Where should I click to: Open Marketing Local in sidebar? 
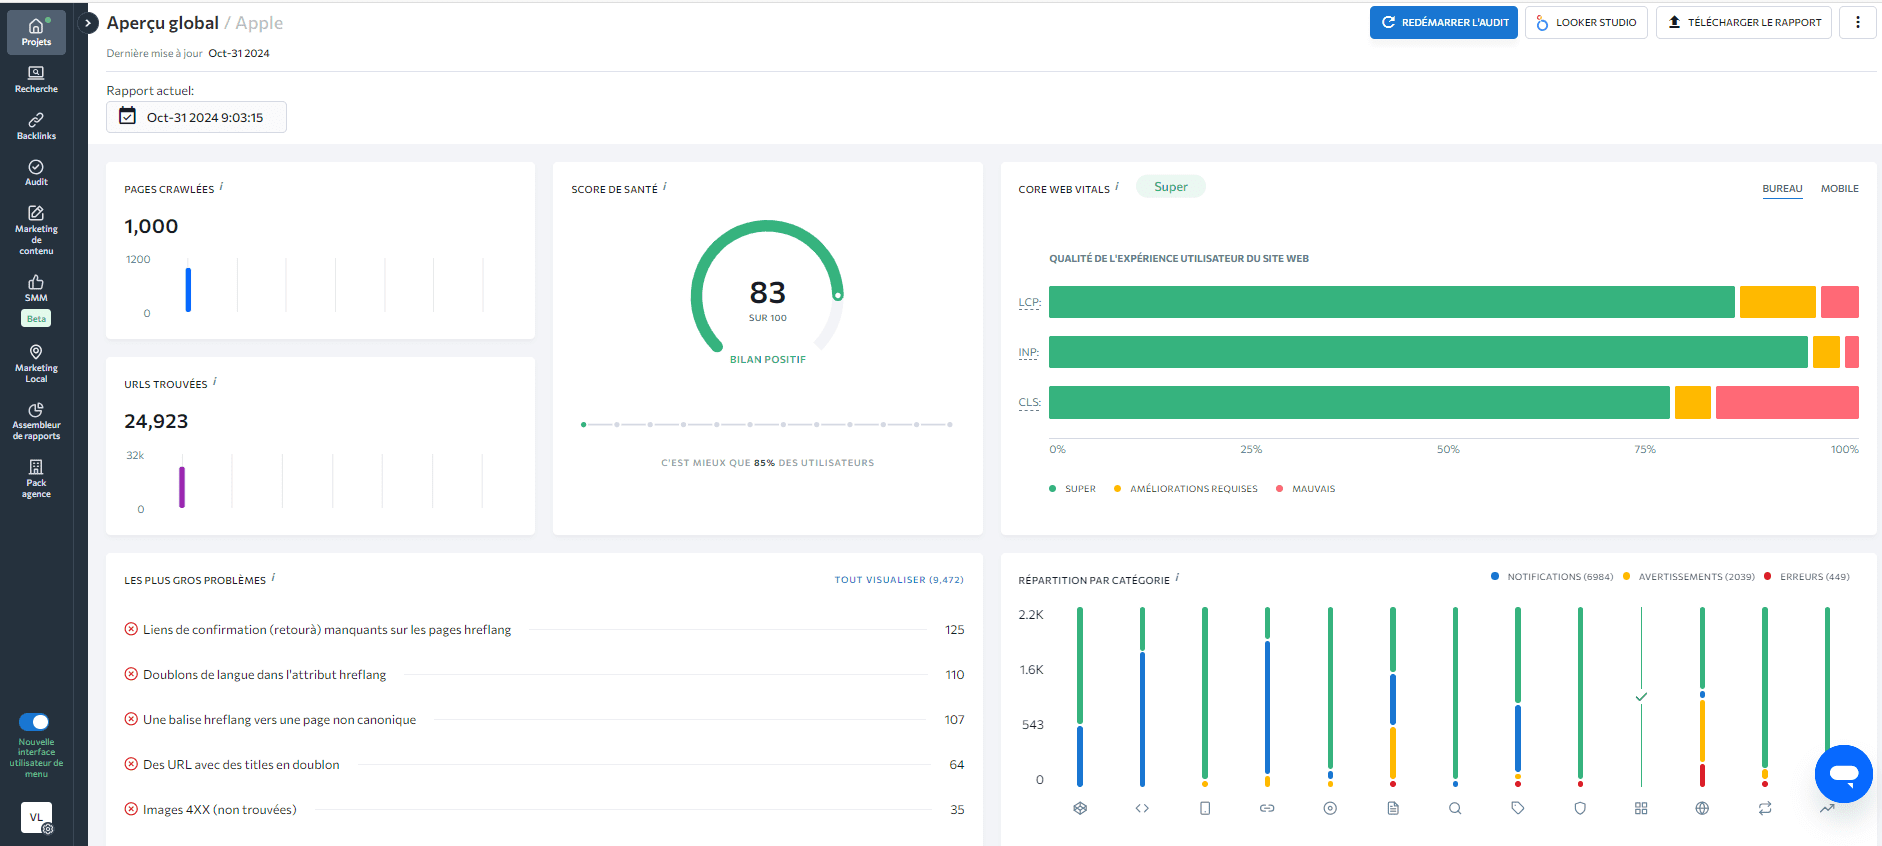coord(36,364)
